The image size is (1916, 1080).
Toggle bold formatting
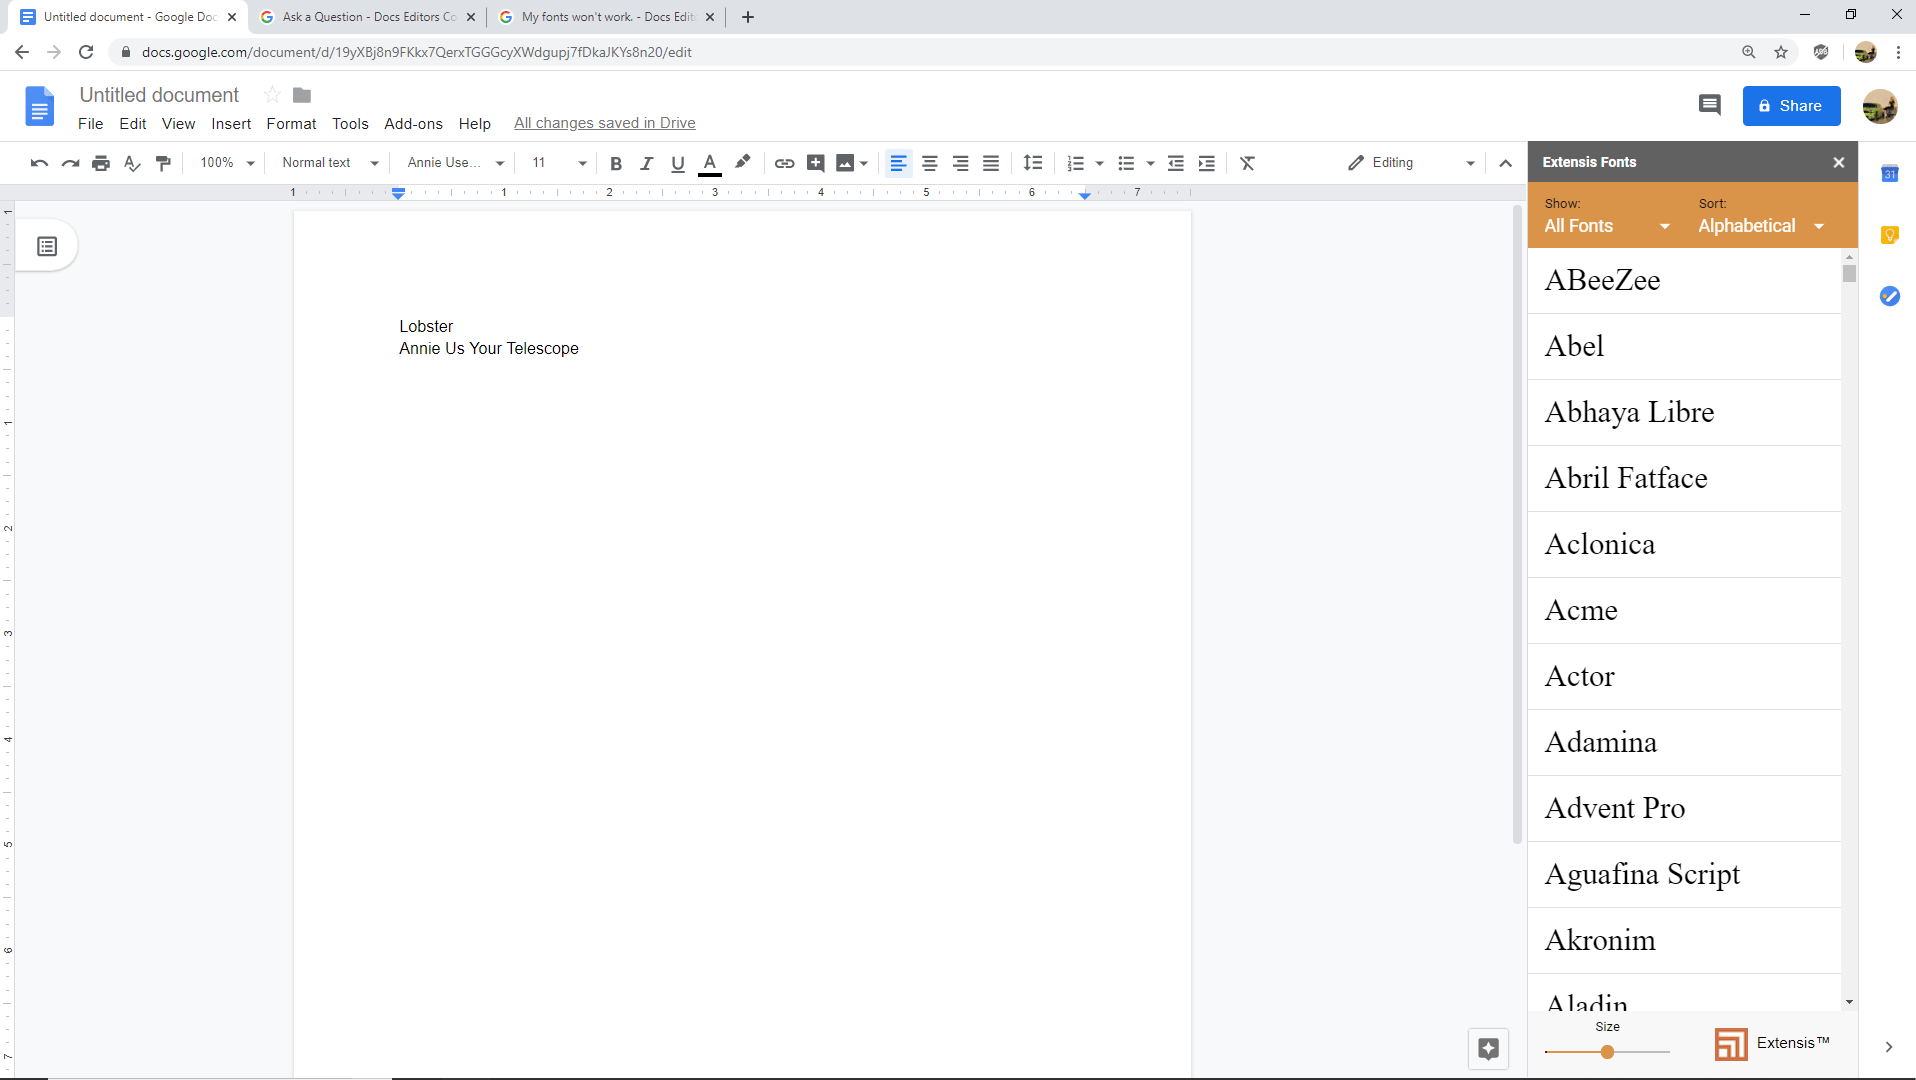click(x=616, y=163)
